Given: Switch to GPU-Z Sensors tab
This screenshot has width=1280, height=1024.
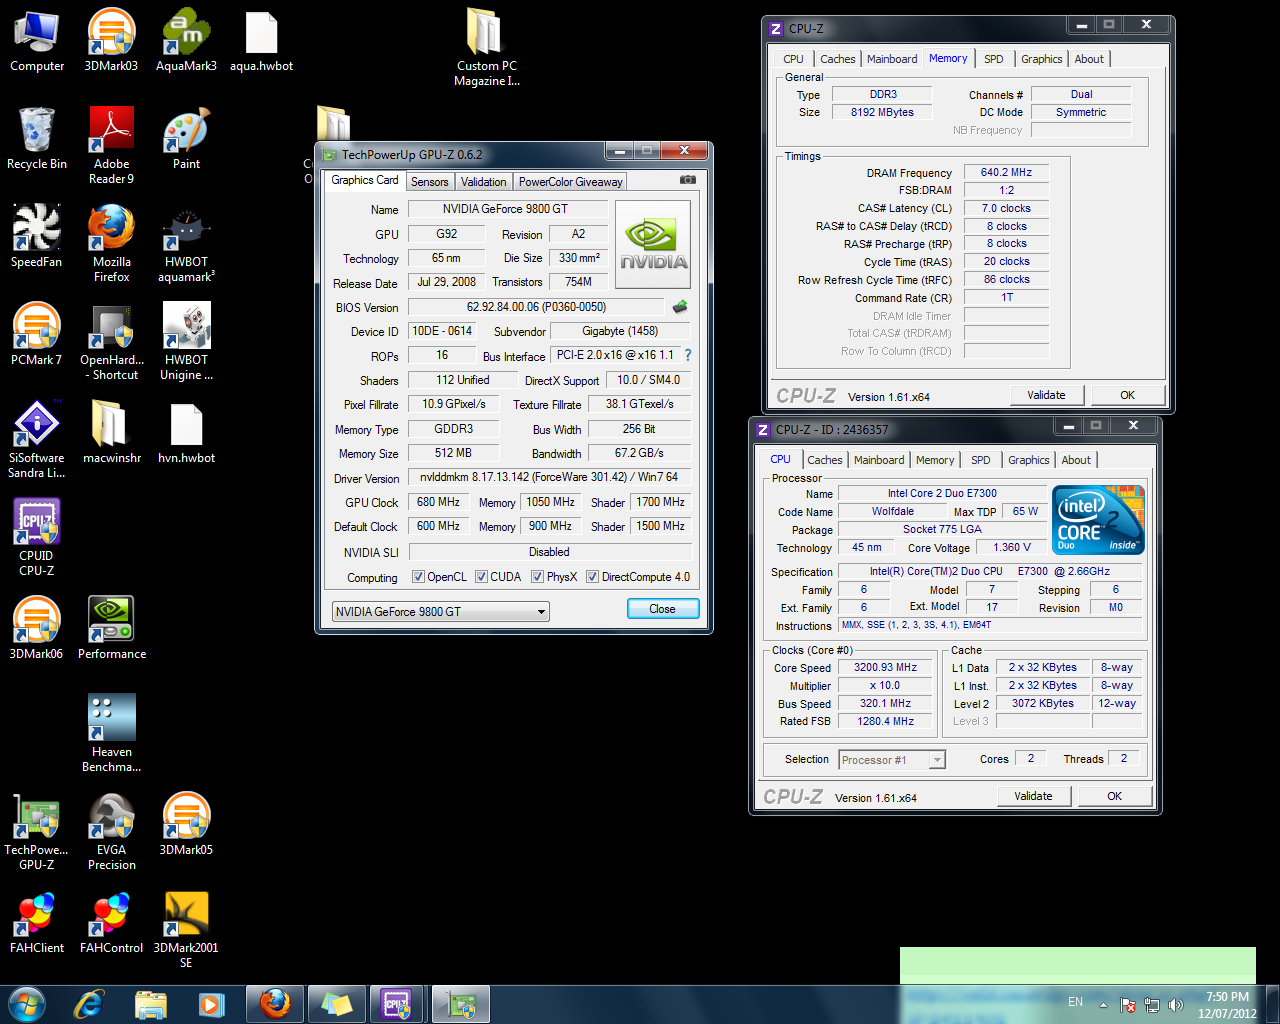Looking at the screenshot, I should 430,182.
